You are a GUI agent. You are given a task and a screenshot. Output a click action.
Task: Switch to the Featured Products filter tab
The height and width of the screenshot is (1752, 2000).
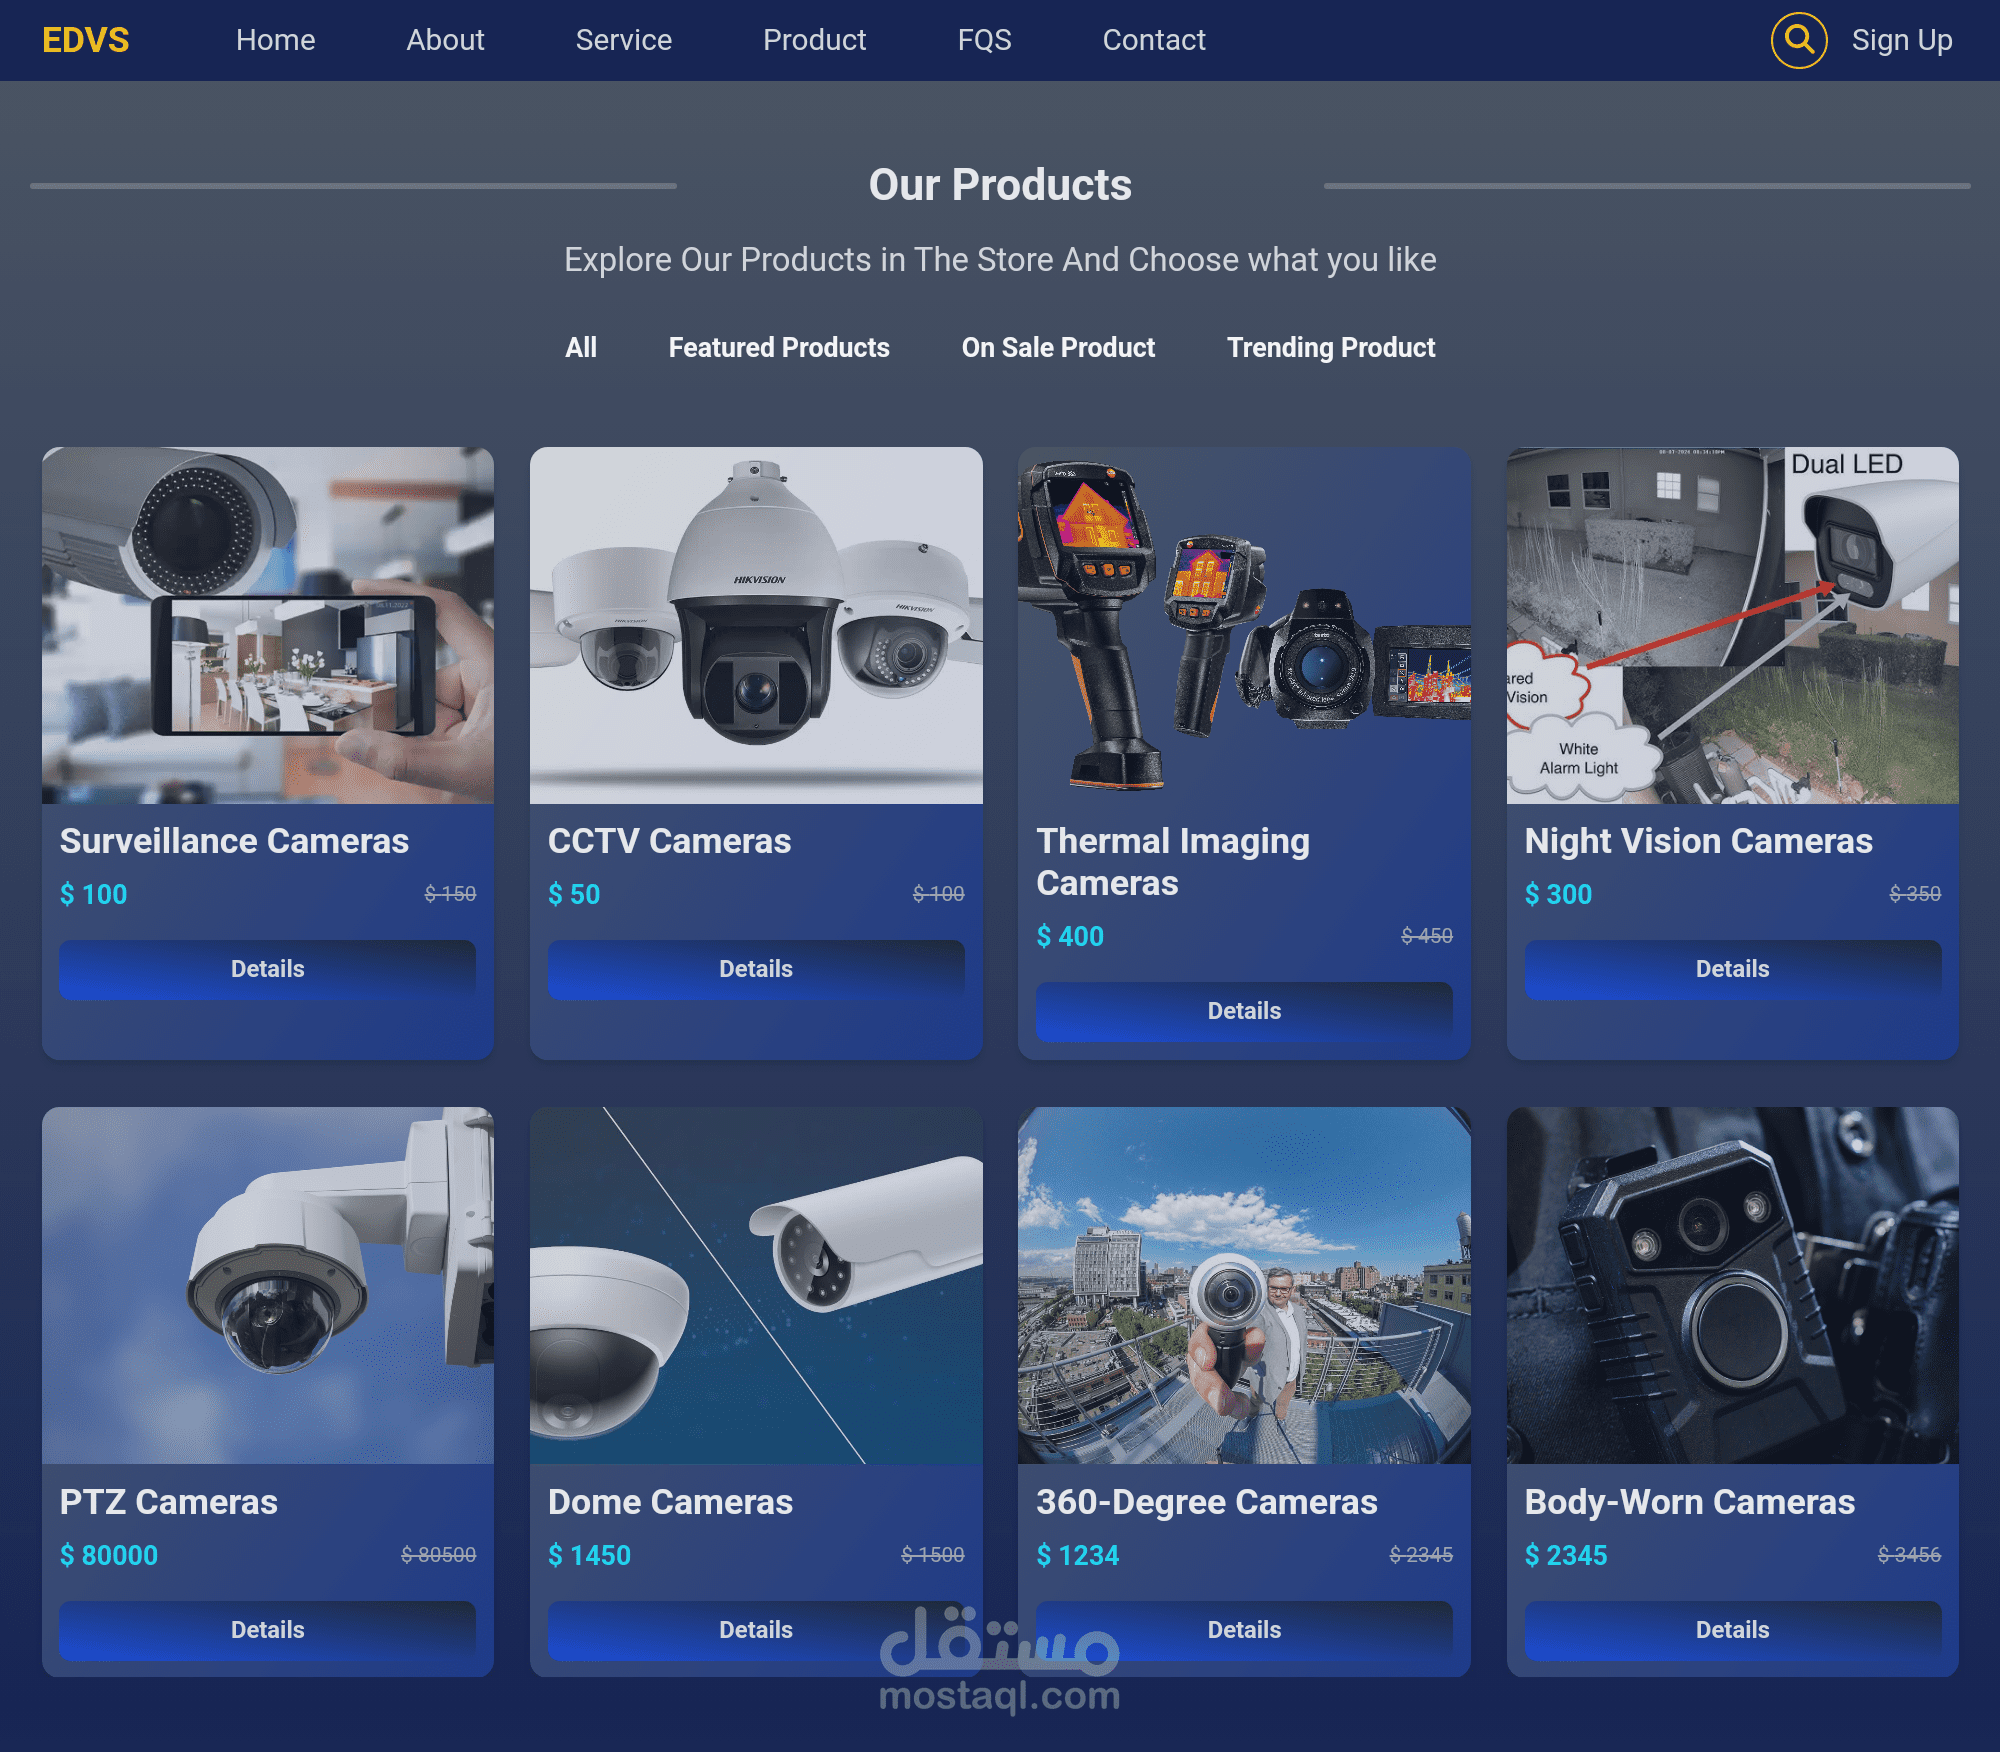(x=778, y=347)
